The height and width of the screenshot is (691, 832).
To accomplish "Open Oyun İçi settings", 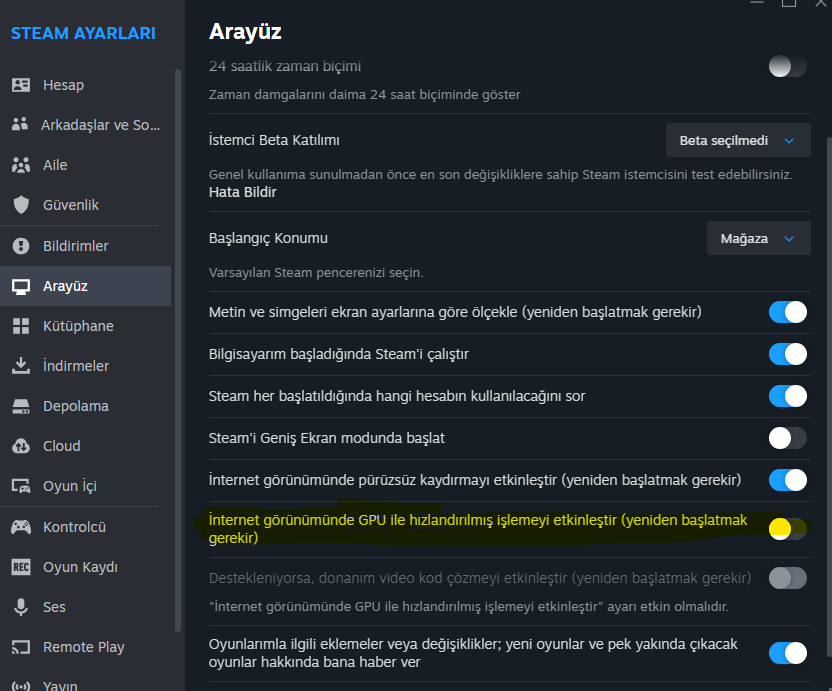I will pyautogui.click(x=85, y=486).
